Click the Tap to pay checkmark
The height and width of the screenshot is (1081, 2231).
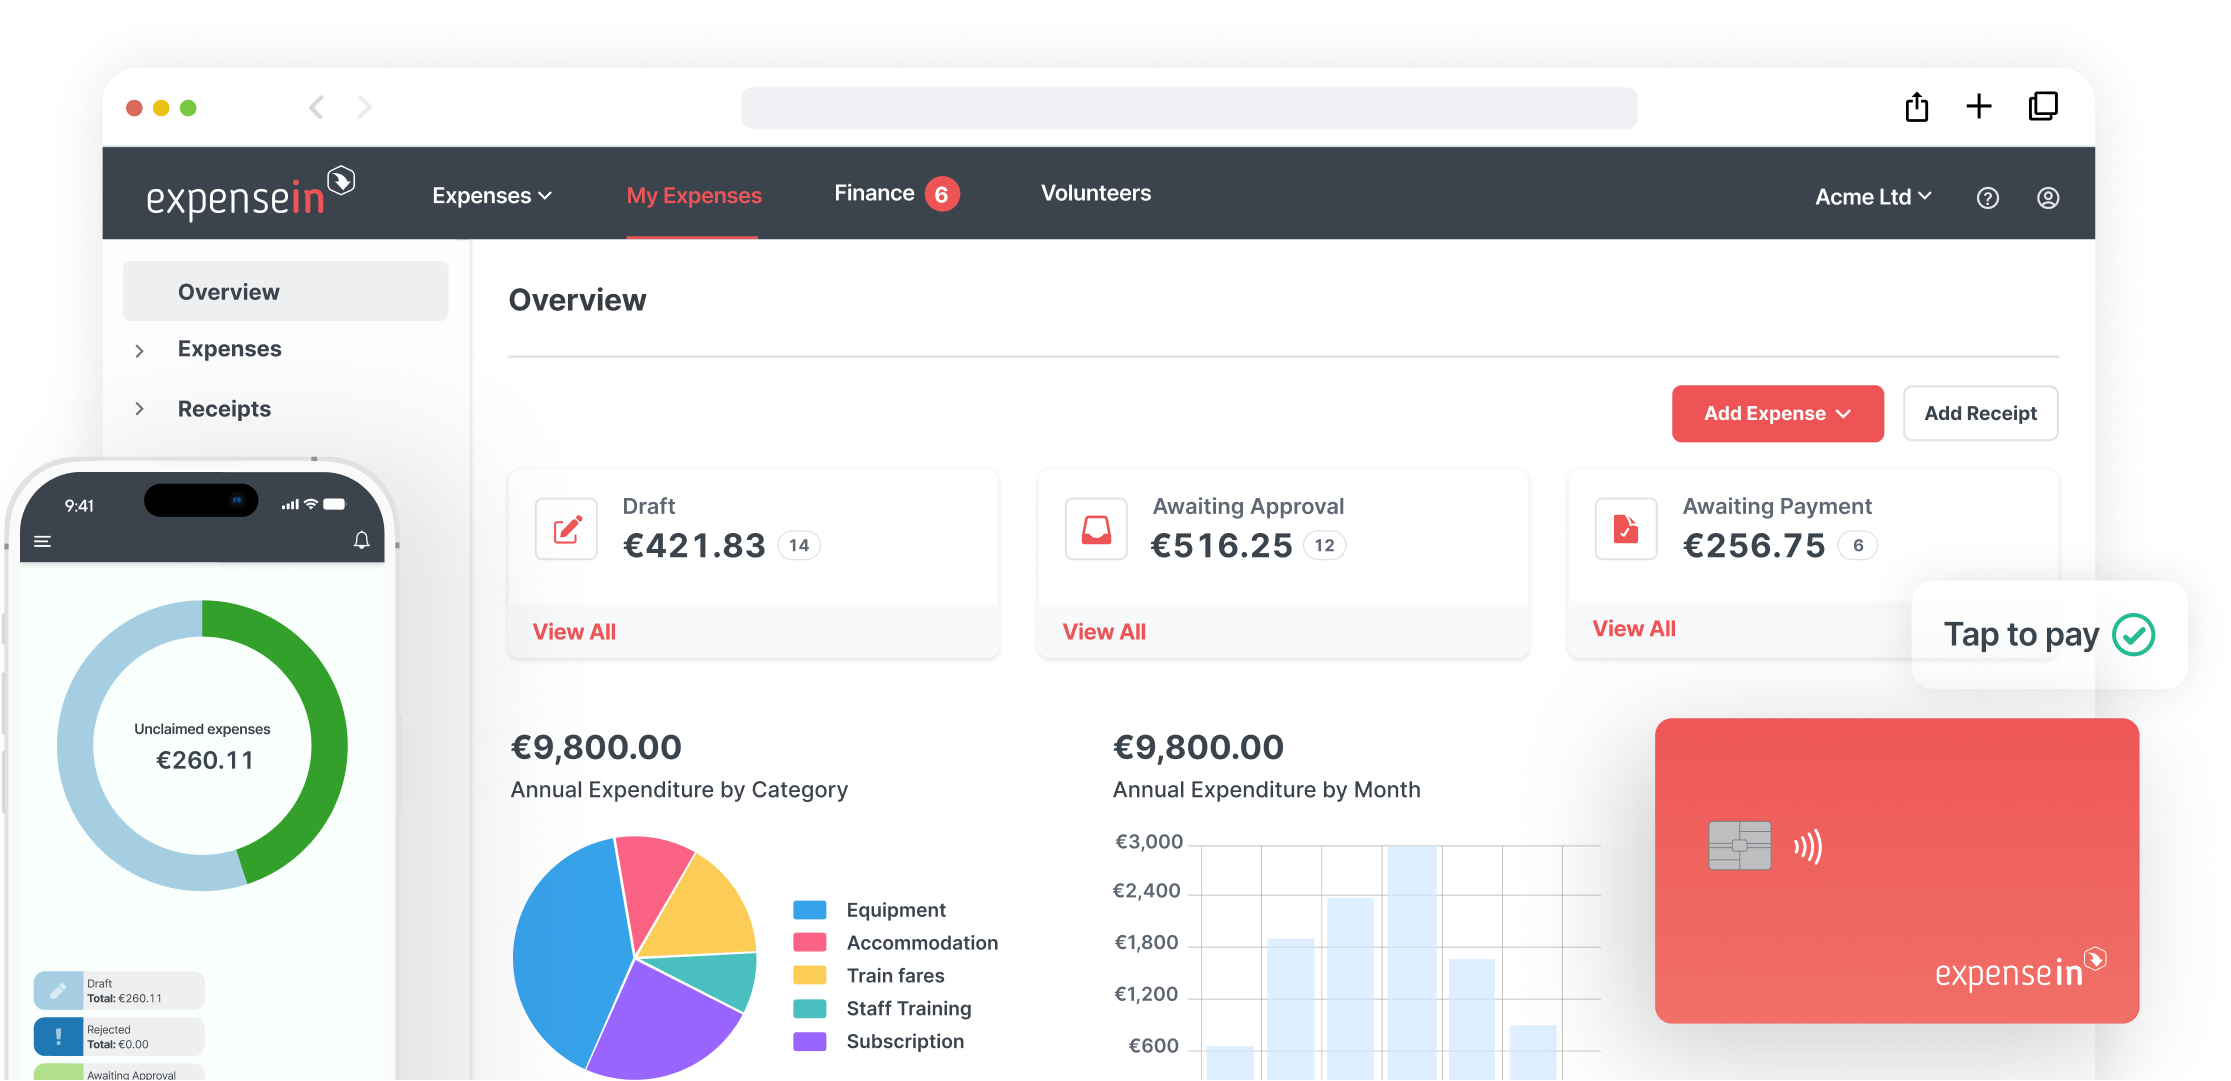2133,634
